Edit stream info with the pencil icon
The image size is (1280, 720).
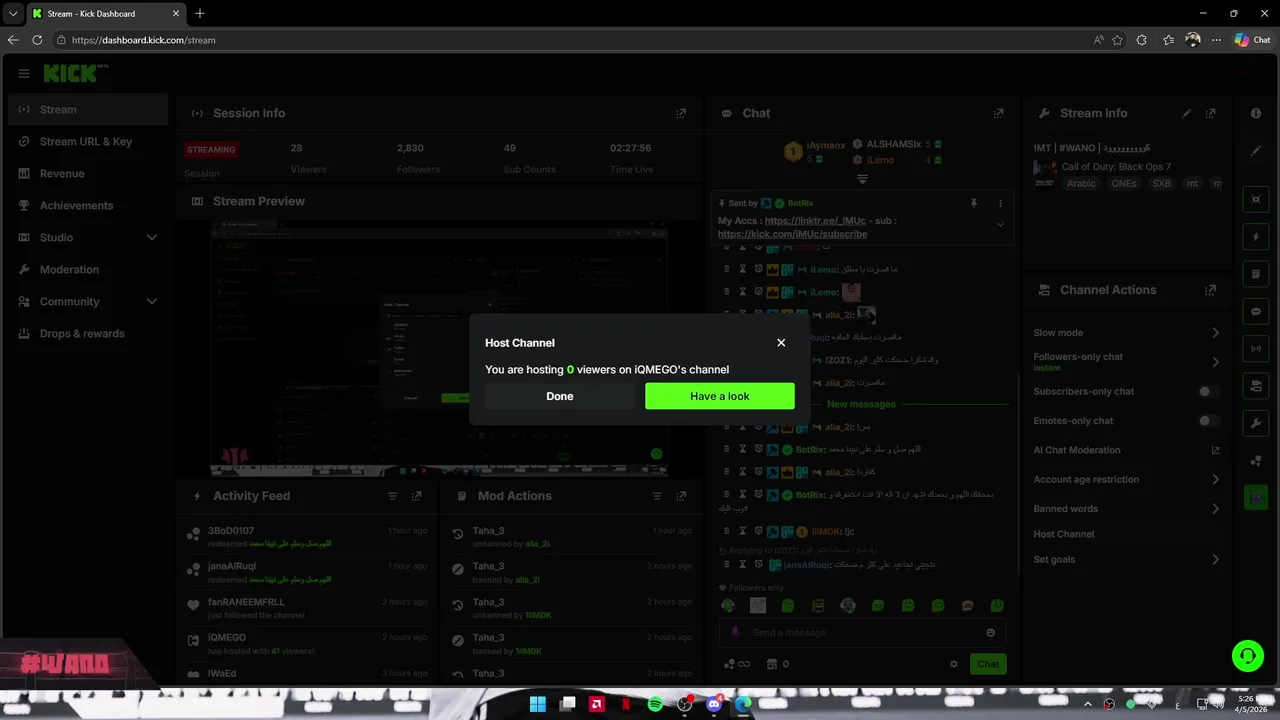1187,114
